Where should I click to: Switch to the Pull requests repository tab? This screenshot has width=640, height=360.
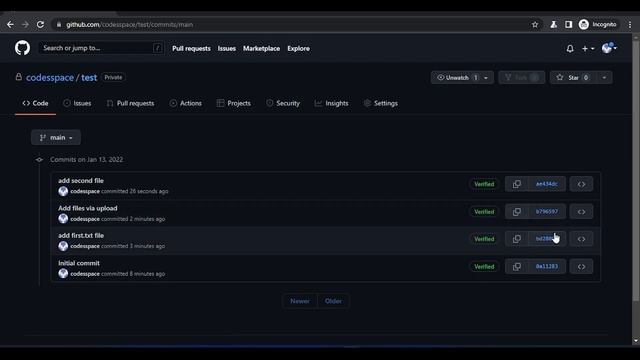[130, 103]
